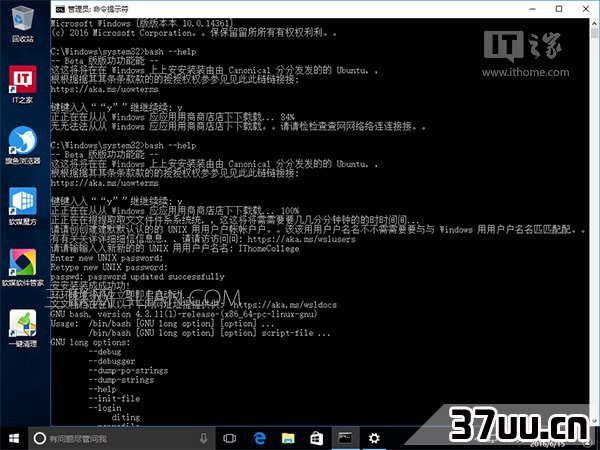Maximize the command prompt window
The width and height of the screenshot is (600, 450).
click(x=559, y=9)
